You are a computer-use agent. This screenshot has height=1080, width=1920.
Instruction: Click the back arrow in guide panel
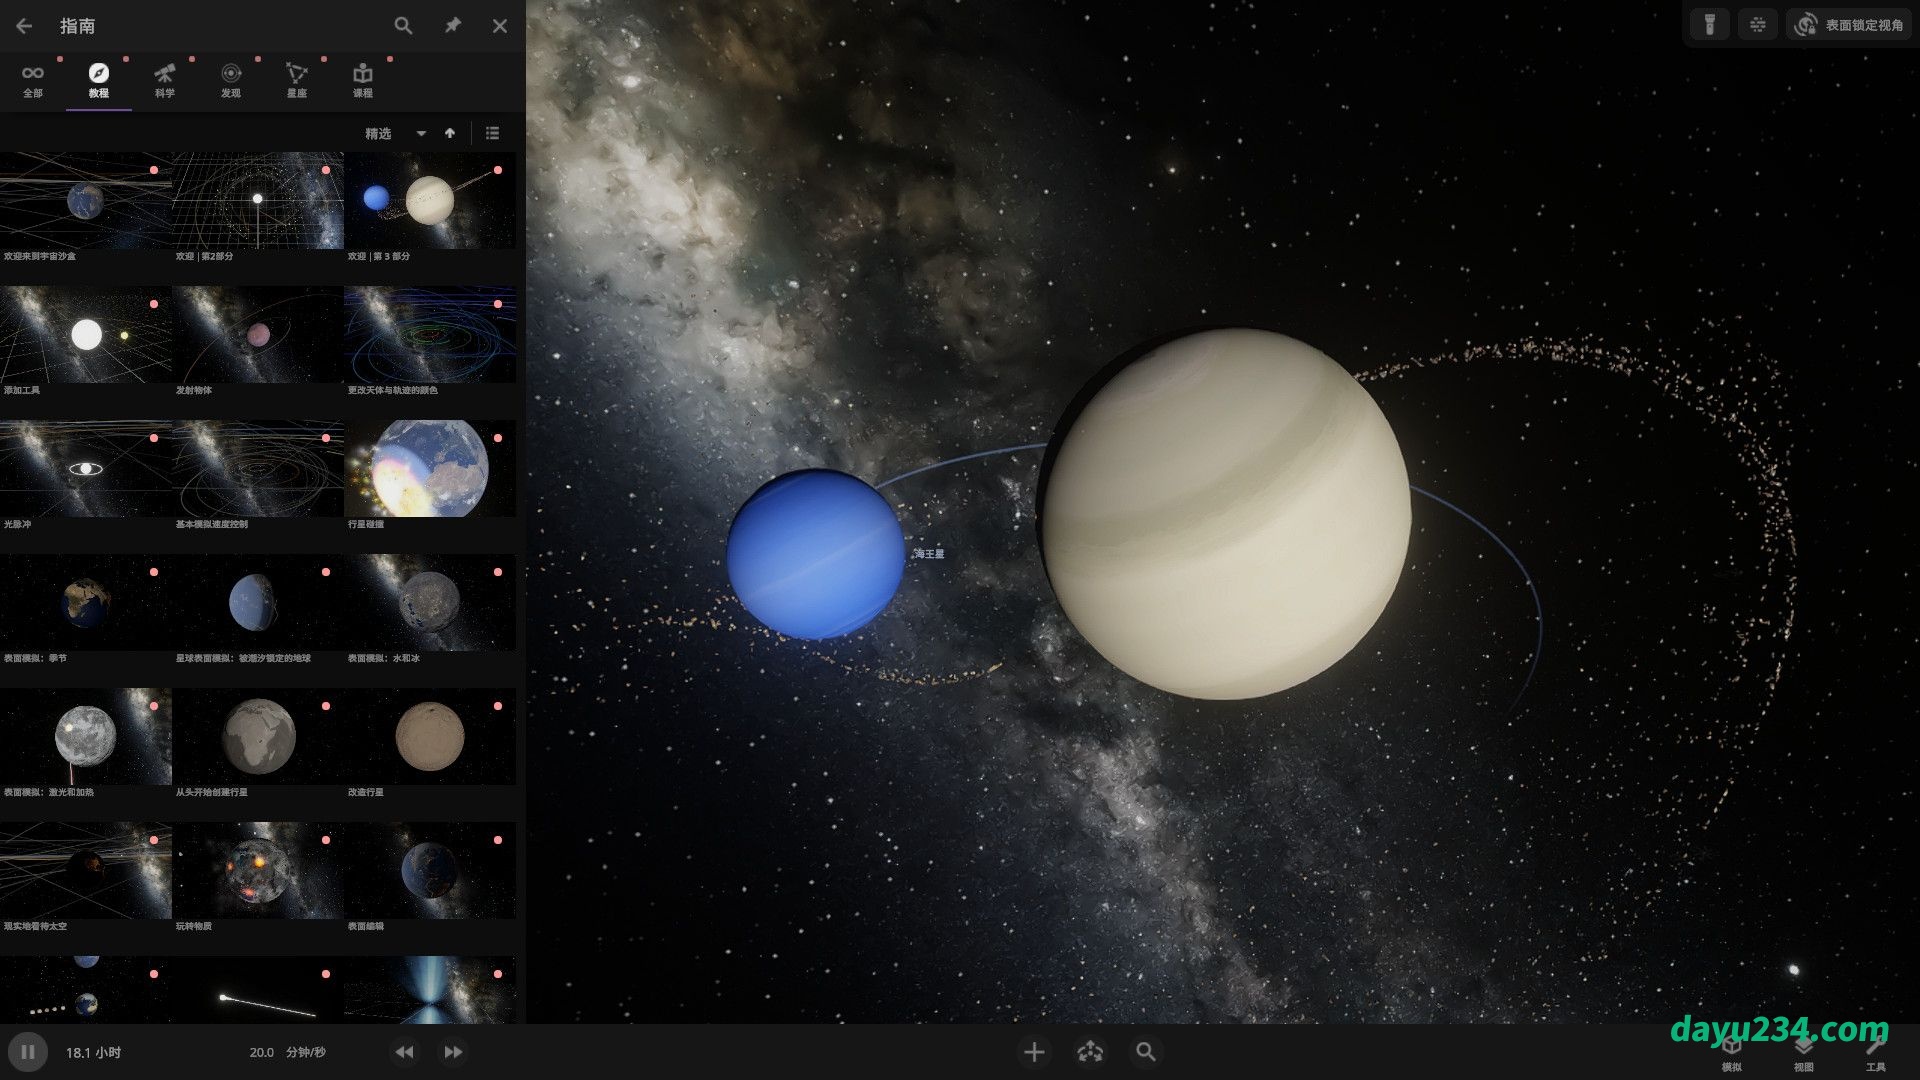(x=24, y=26)
